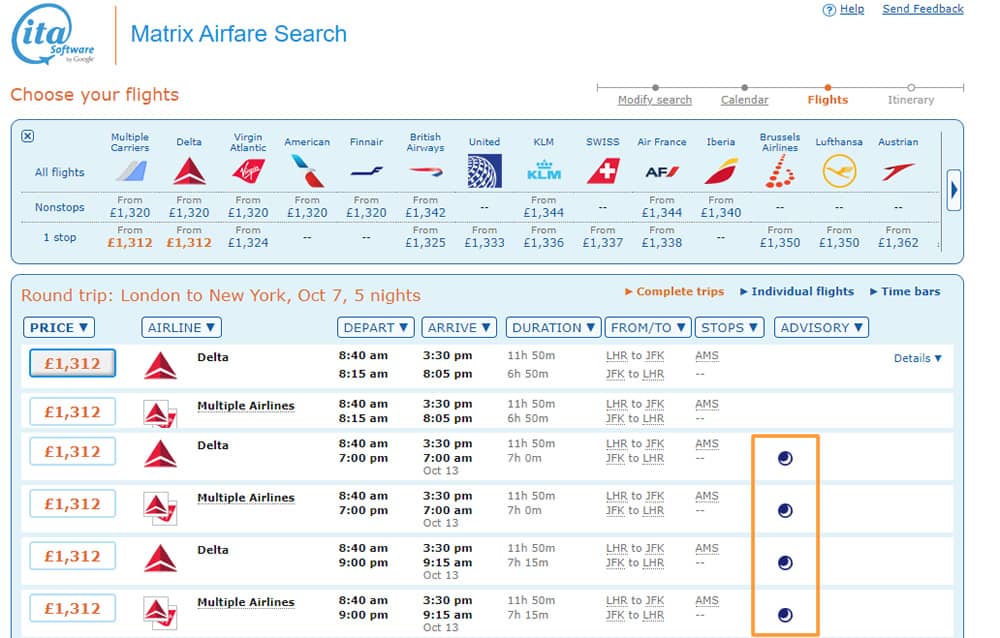Open the PRICE sort dropdown
Viewport: 1000px width, 638px height.
[x=59, y=327]
